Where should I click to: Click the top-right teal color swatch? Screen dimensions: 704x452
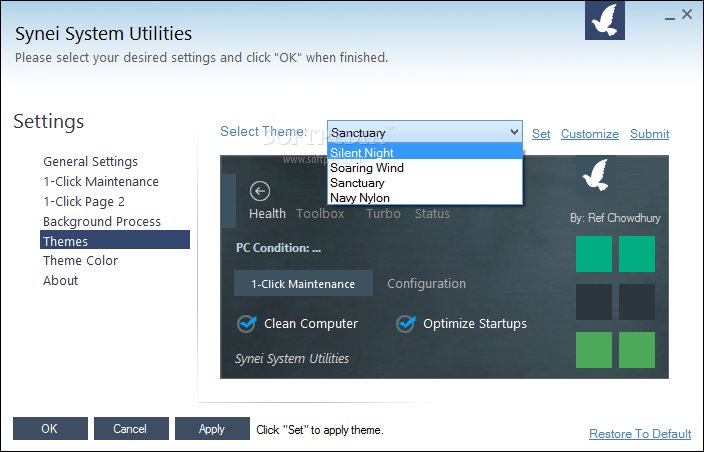pyautogui.click(x=637, y=254)
